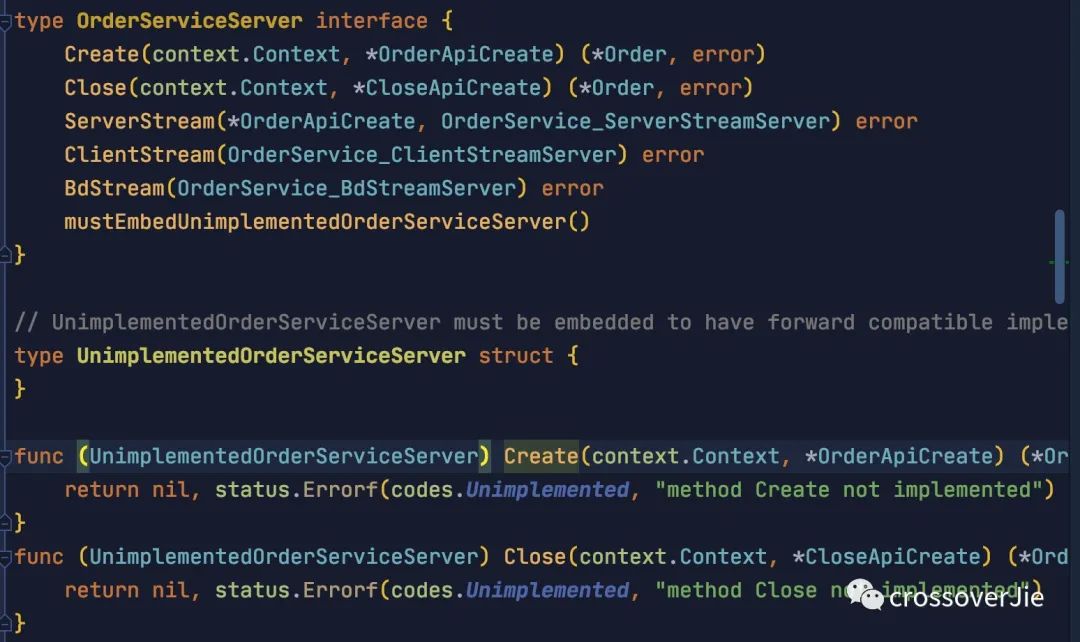Viewport: 1080px width, 642px height.
Task: Click the Close function closing brace fold icon
Action: click(6, 623)
